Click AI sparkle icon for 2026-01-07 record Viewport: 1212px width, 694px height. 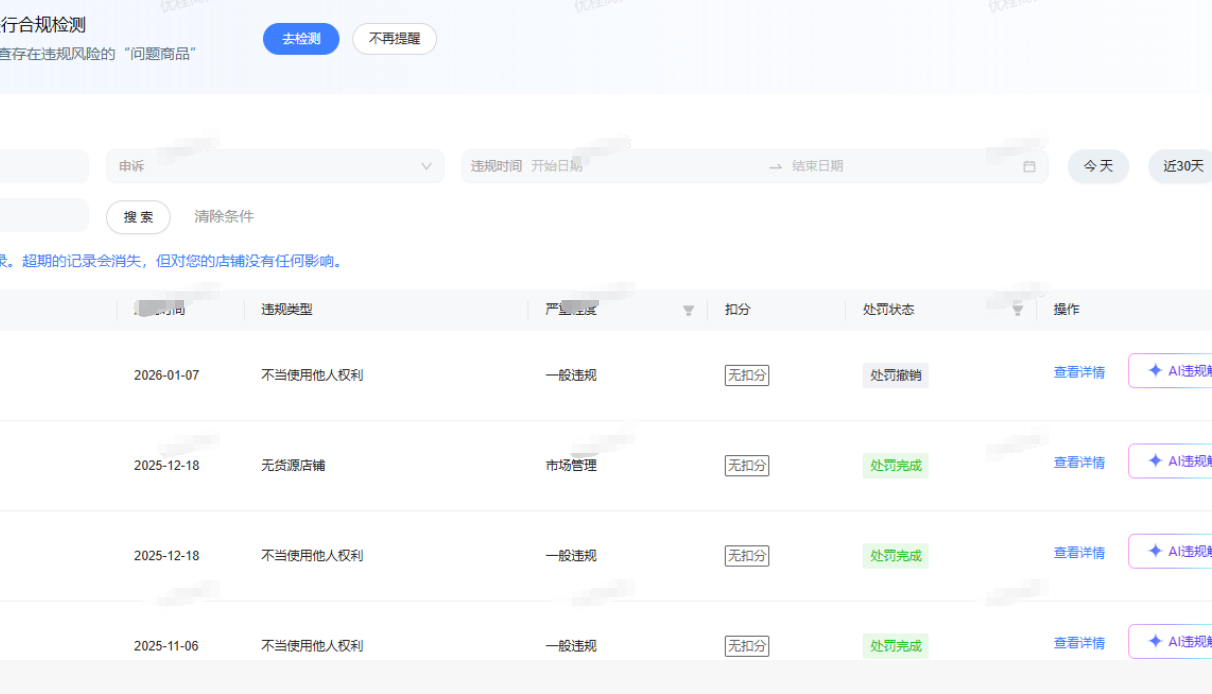[1155, 370]
